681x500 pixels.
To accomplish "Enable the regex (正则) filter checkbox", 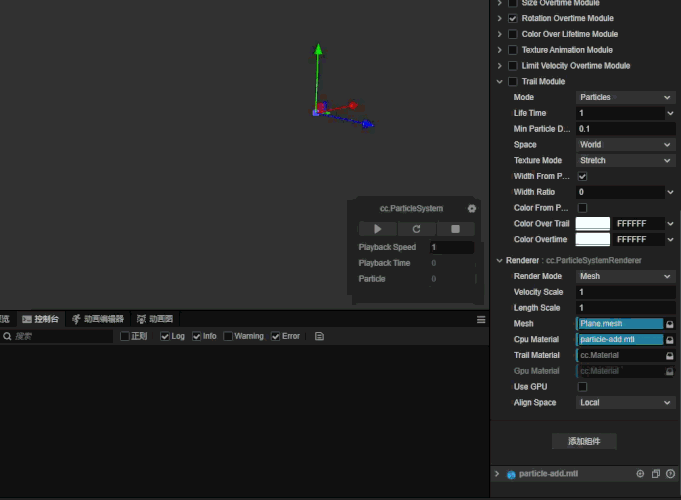I will [125, 336].
